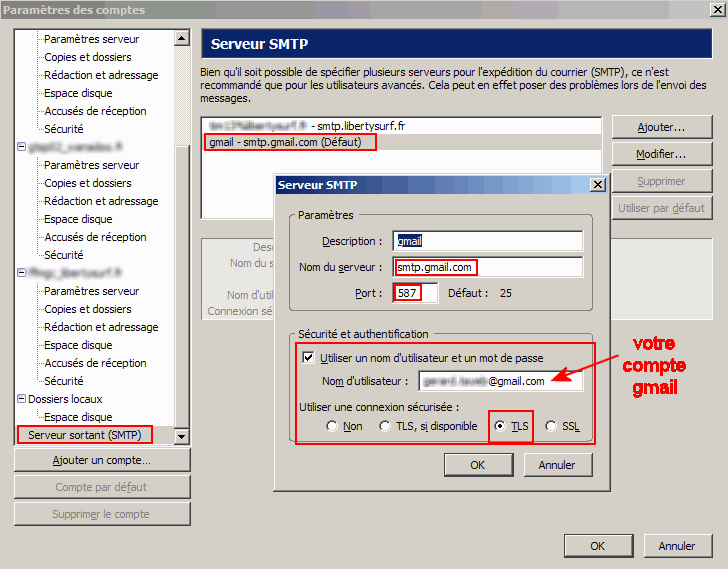Screen dimensions: 728x569
Task: Click 'Compte par défaut' button
Action: (x=102, y=487)
